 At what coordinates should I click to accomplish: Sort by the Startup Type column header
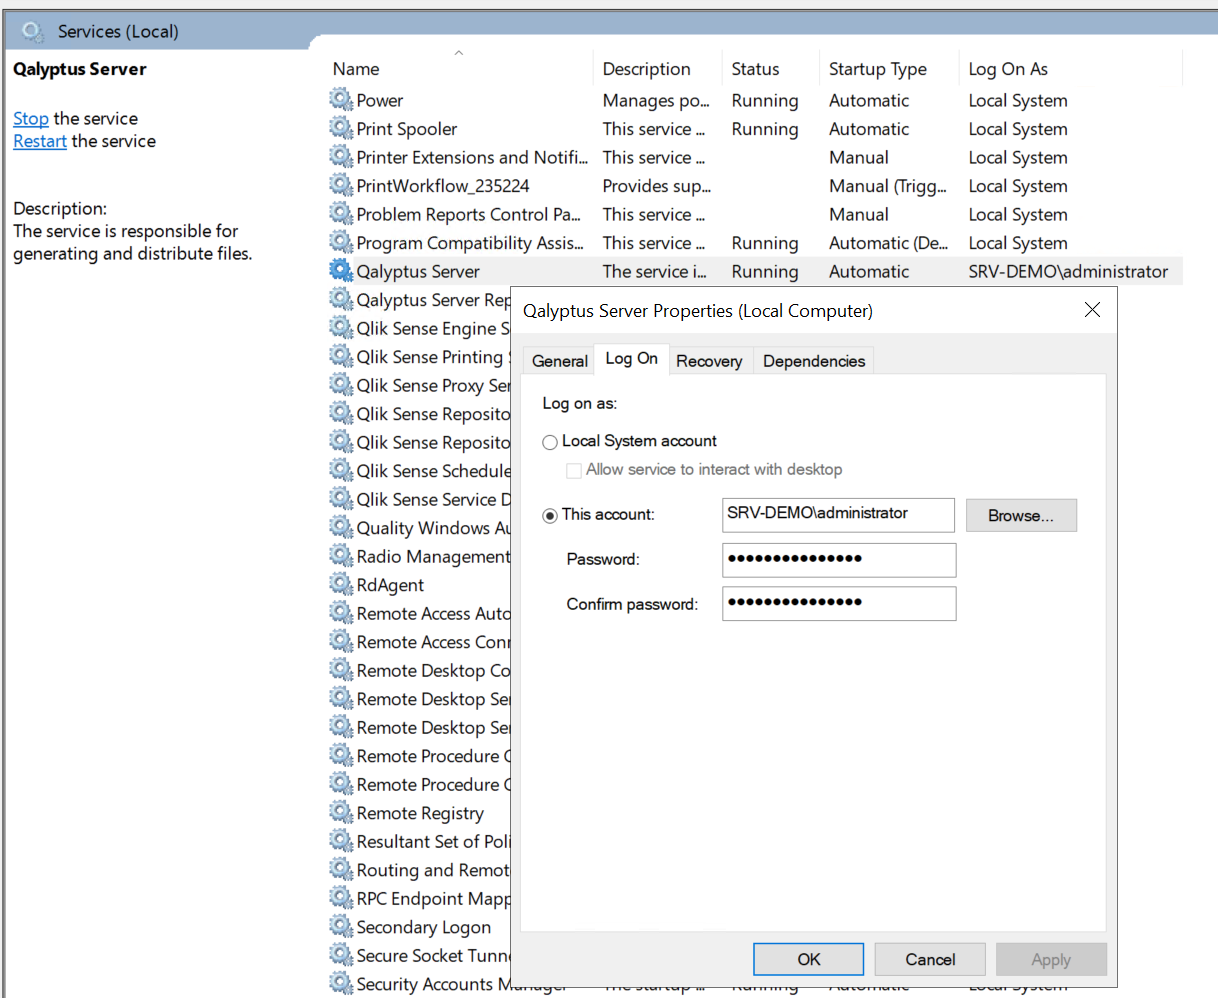point(877,69)
